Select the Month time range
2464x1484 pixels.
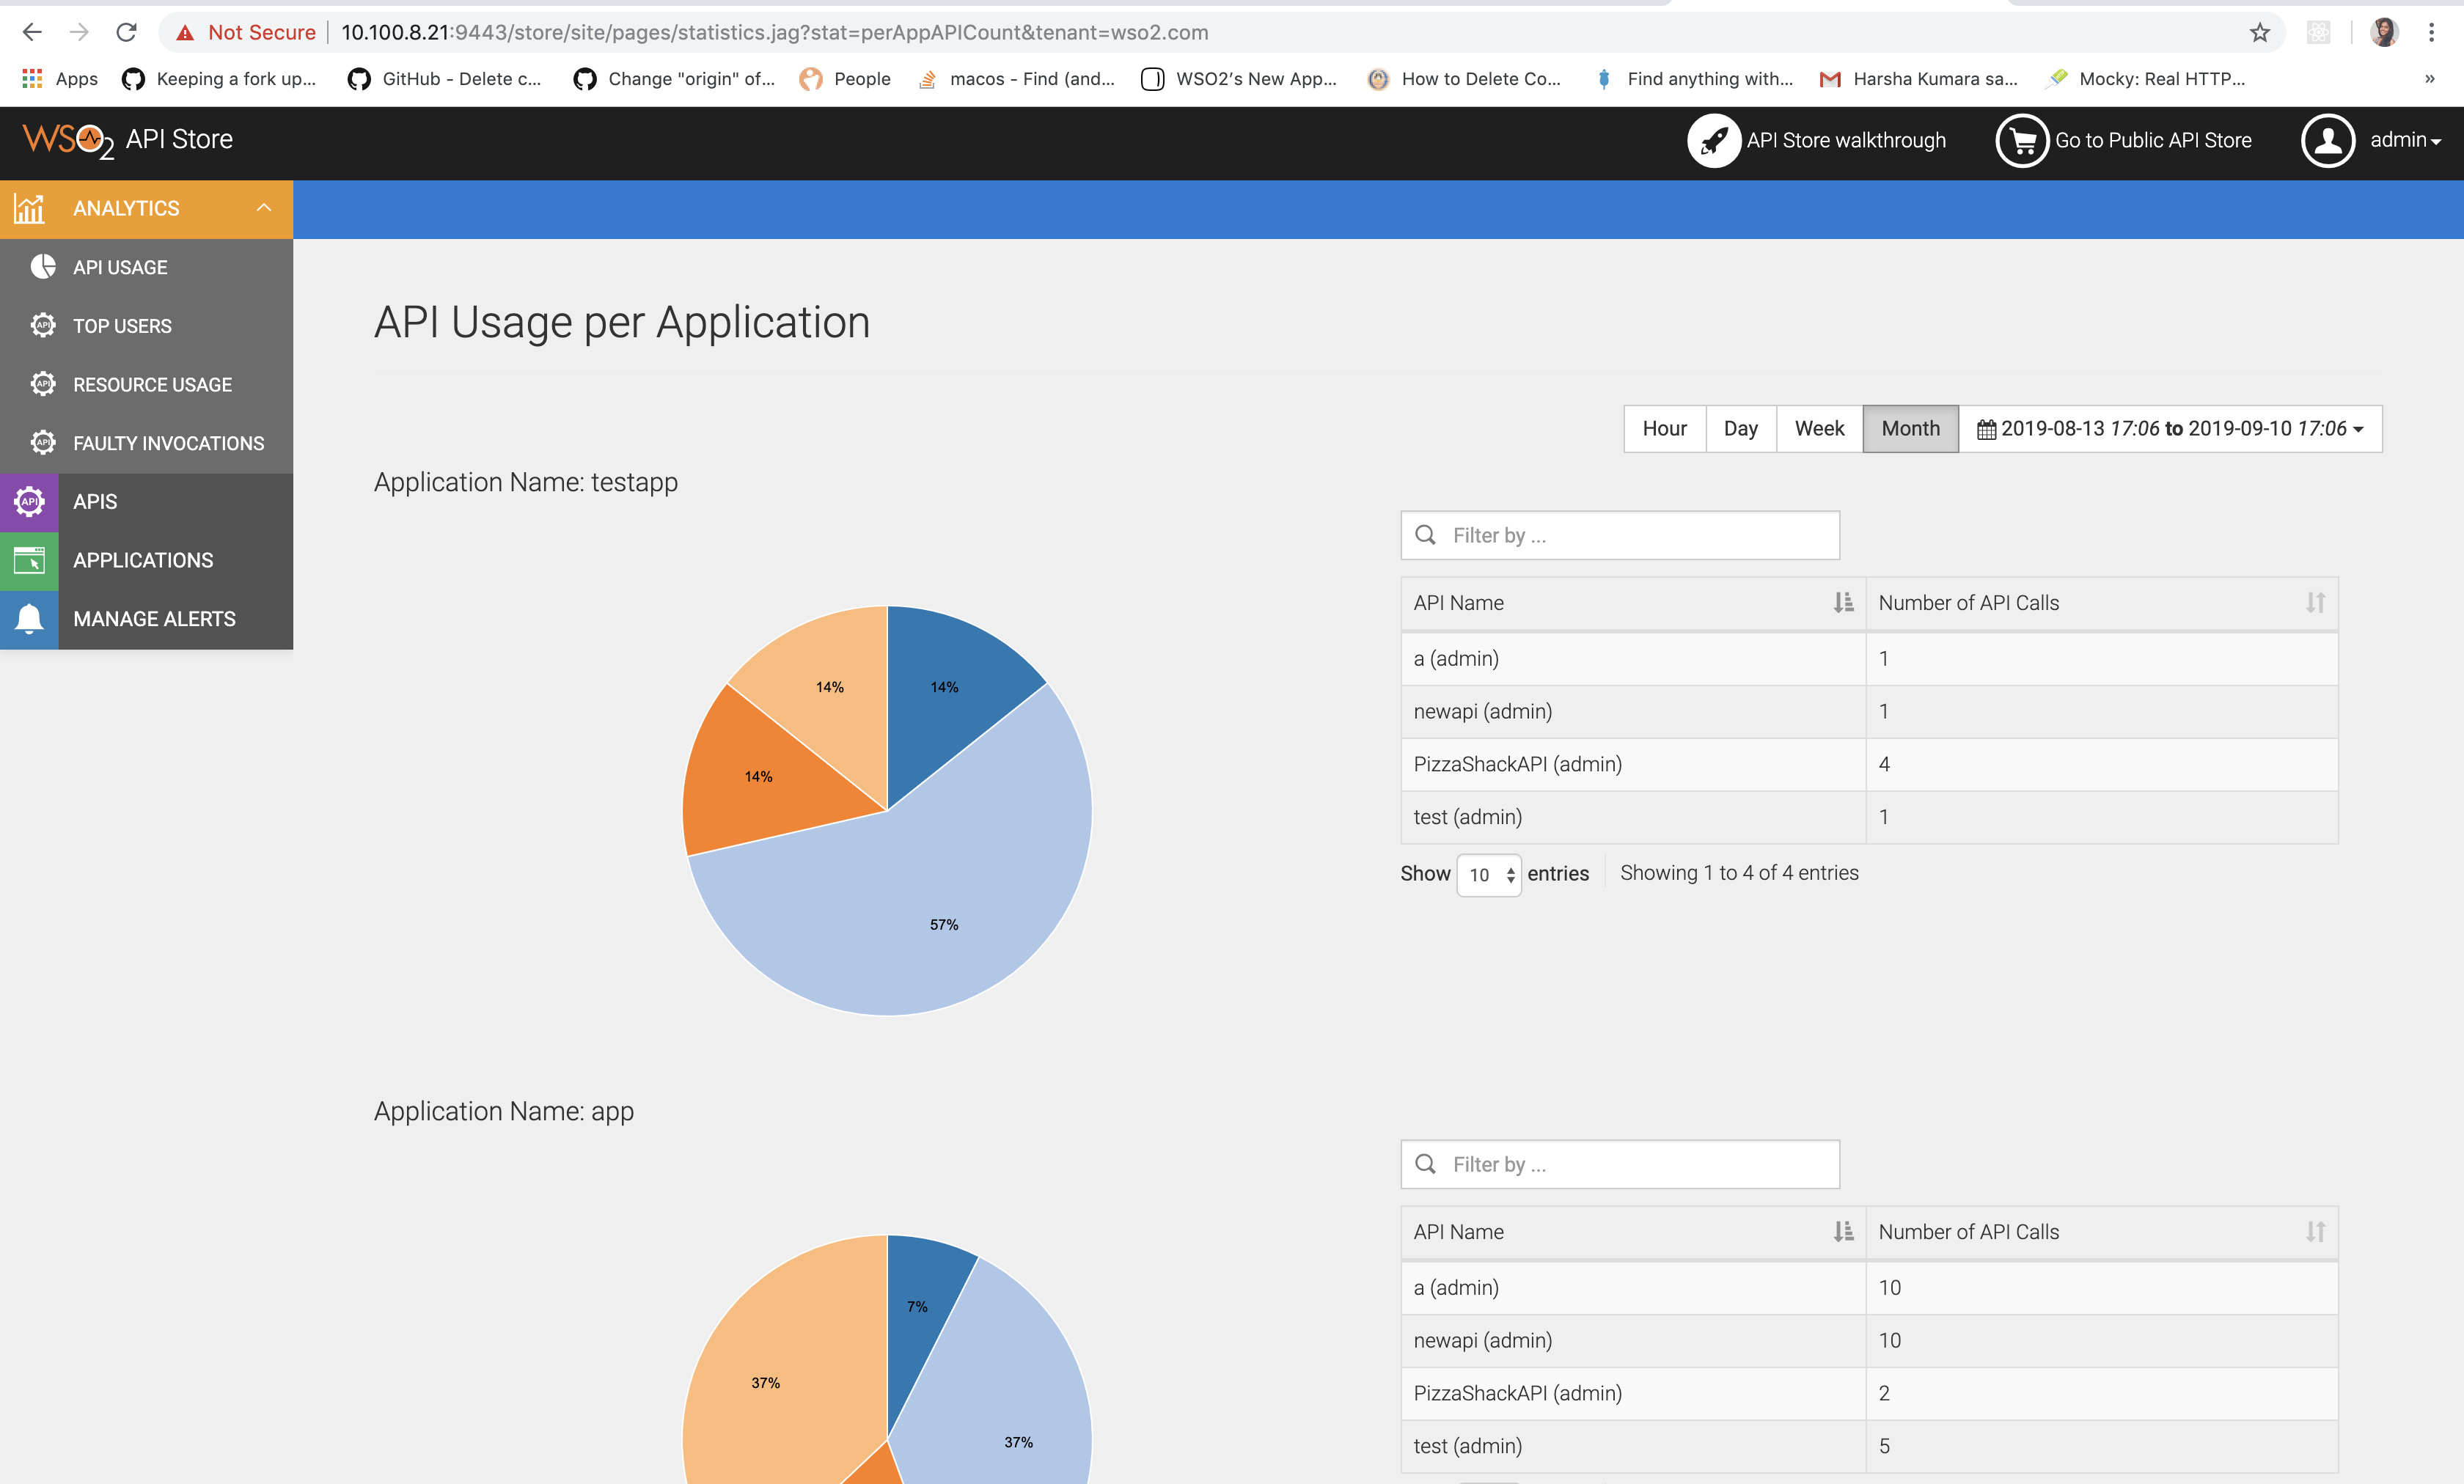1910,429
